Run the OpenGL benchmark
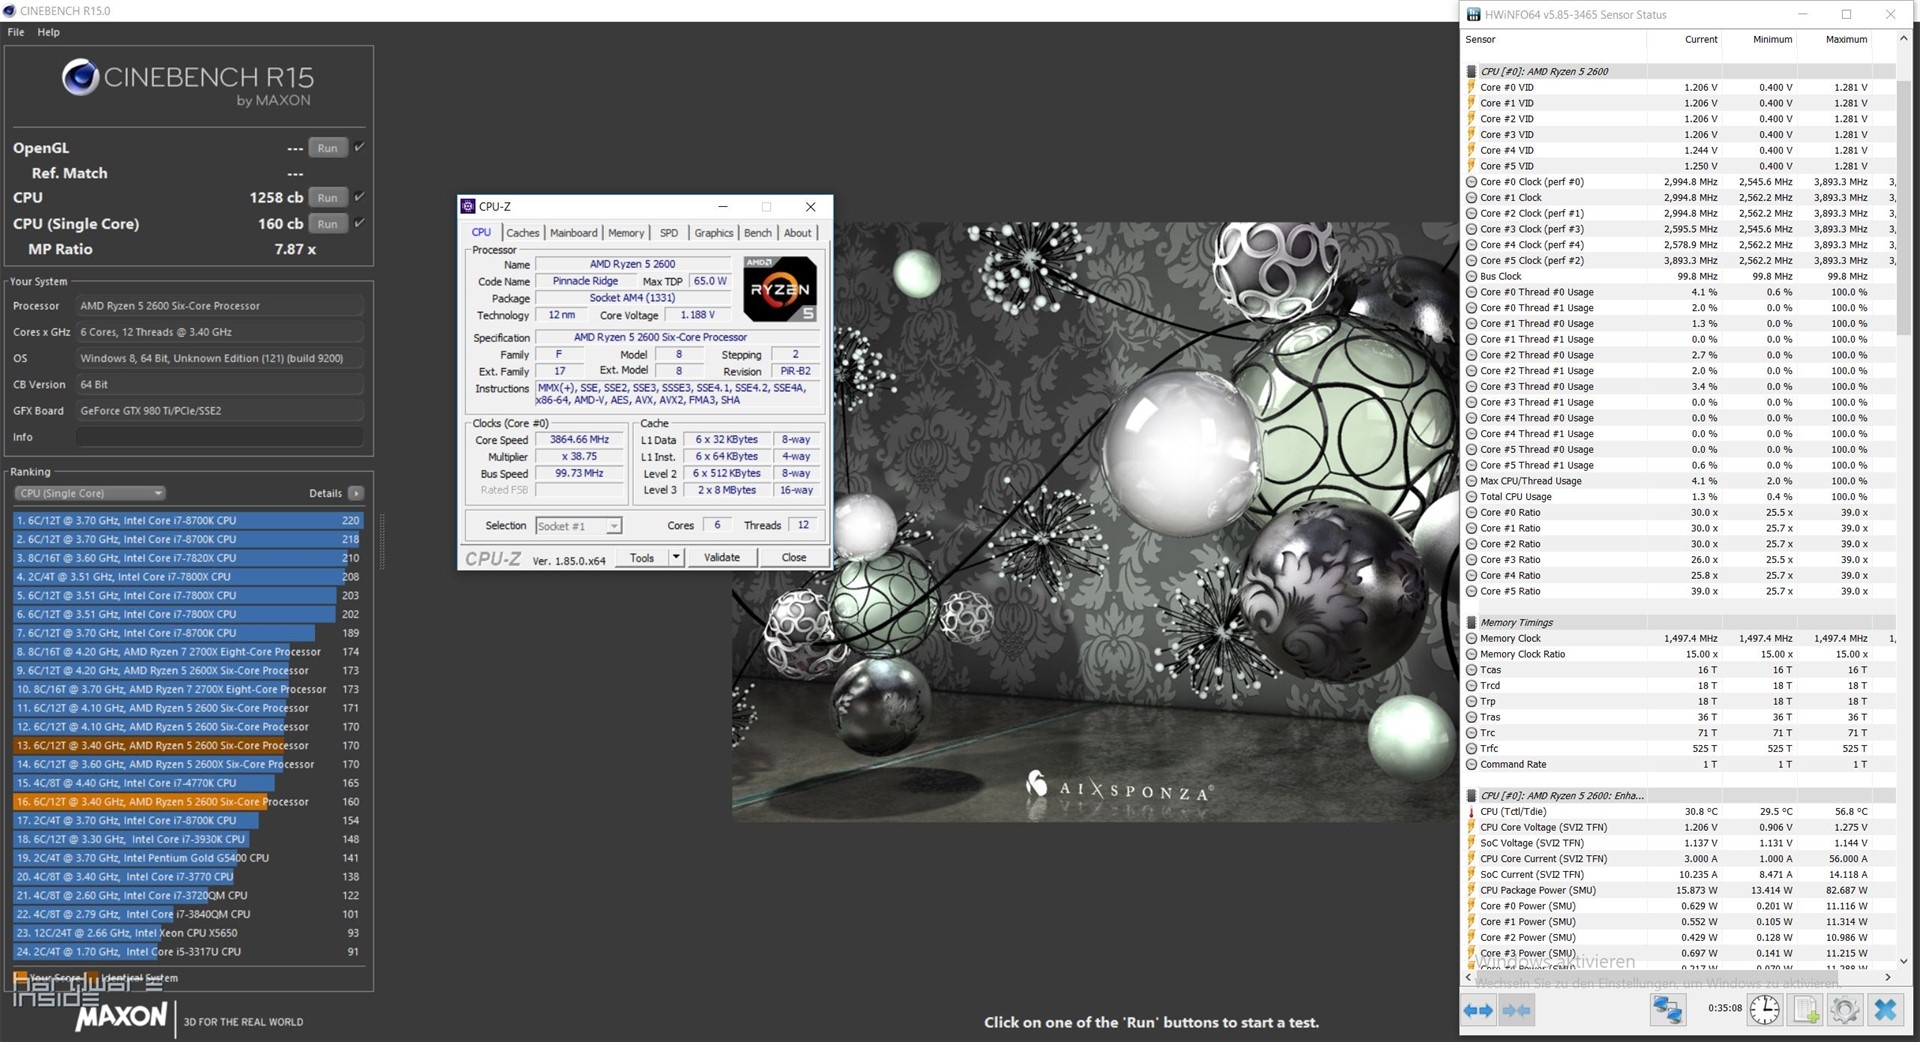The width and height of the screenshot is (1920, 1042). point(328,148)
